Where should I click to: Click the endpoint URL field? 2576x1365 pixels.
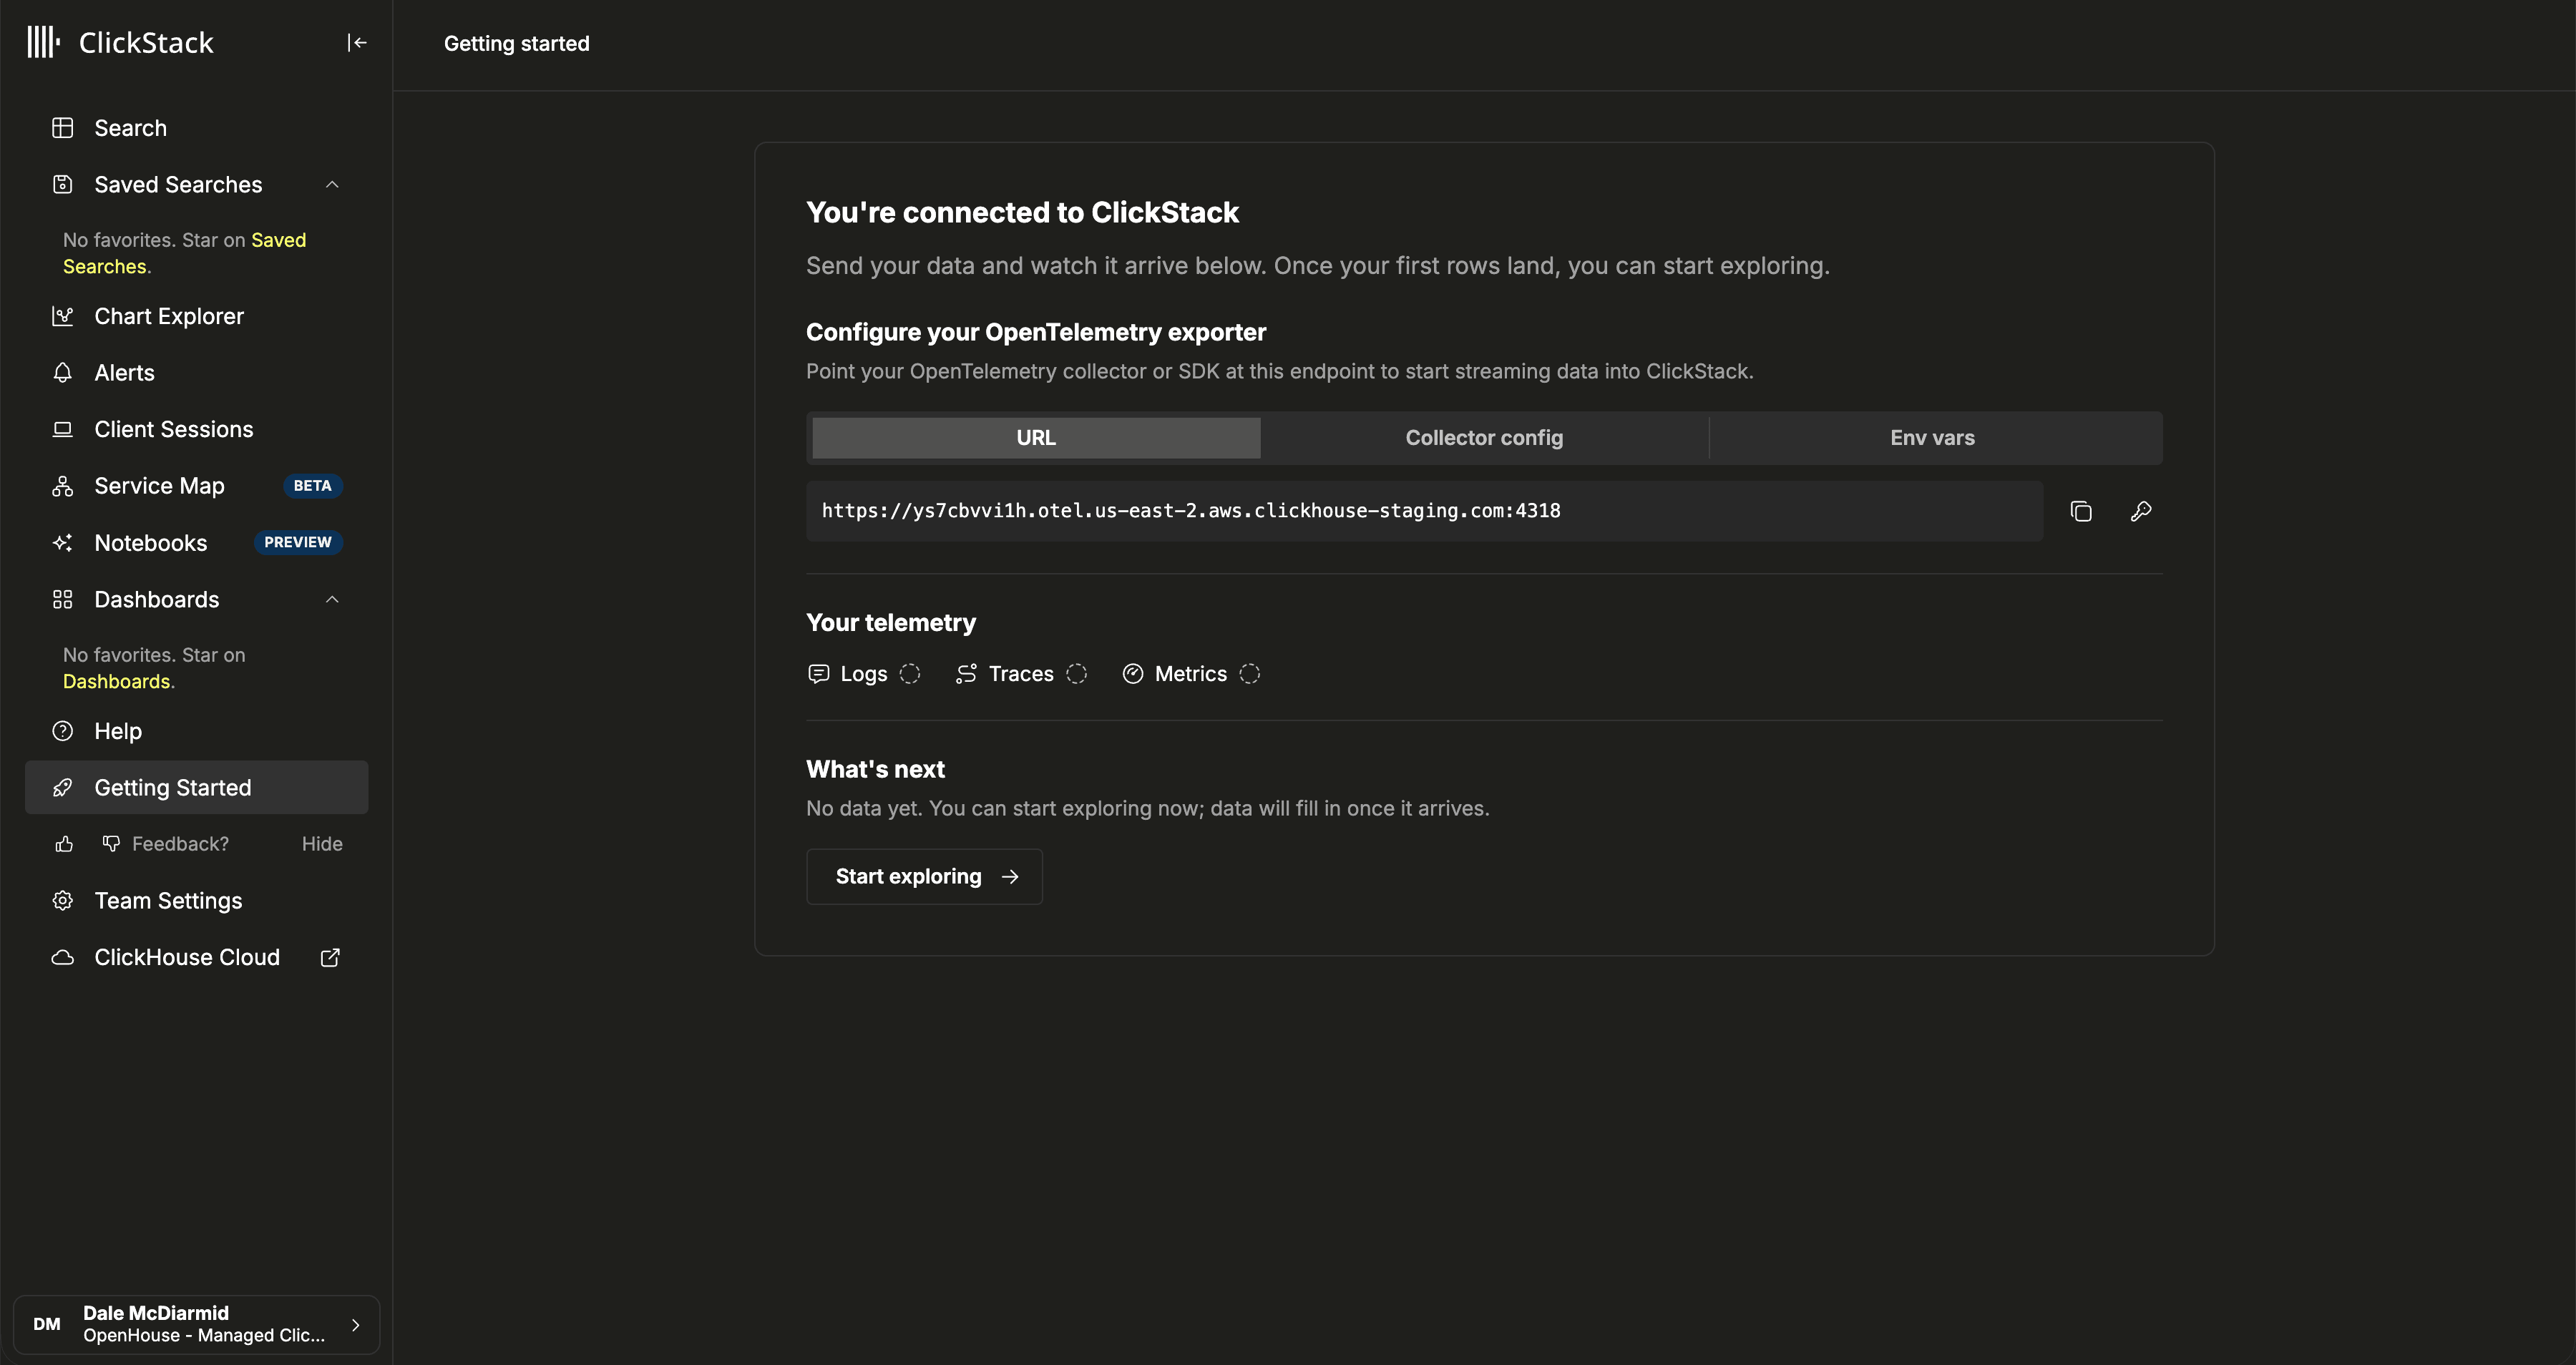click(1425, 511)
